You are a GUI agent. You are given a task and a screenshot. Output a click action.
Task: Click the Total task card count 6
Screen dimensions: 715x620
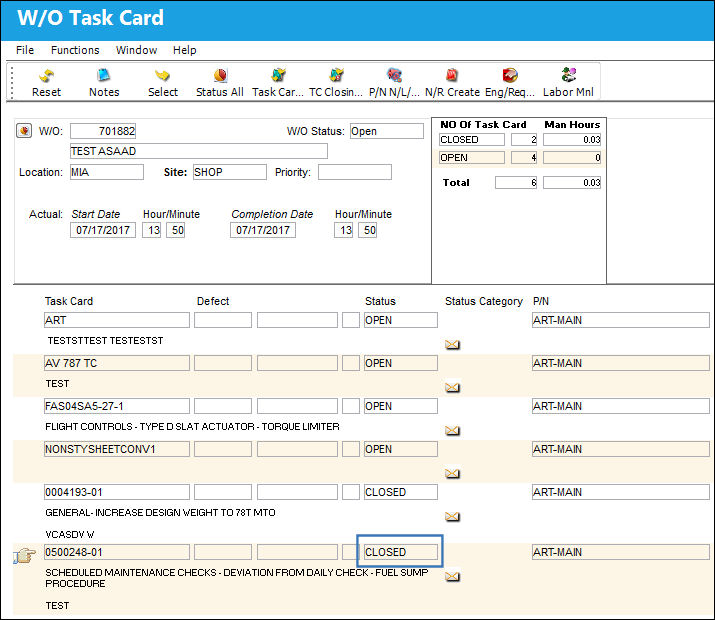pos(516,183)
